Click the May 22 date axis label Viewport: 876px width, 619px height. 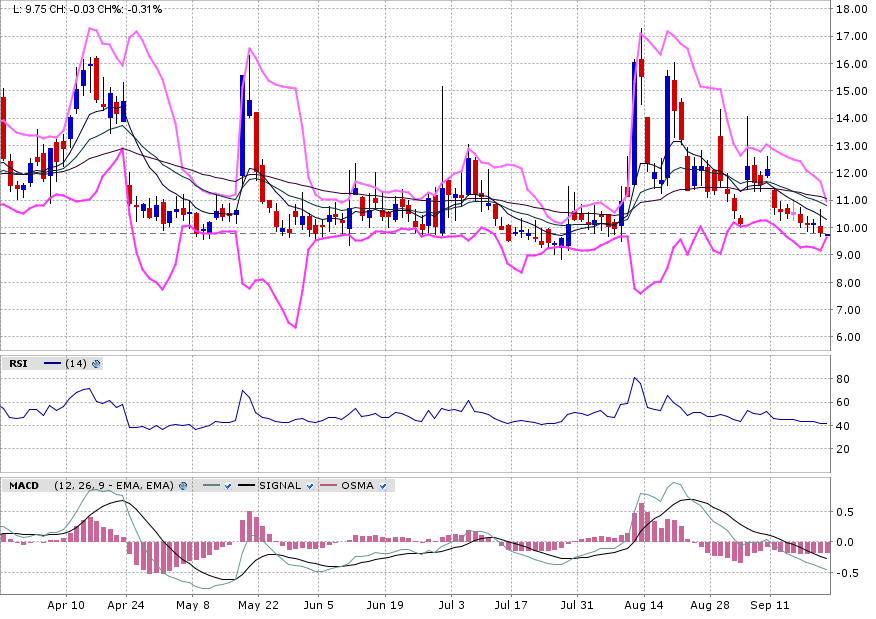pos(258,606)
